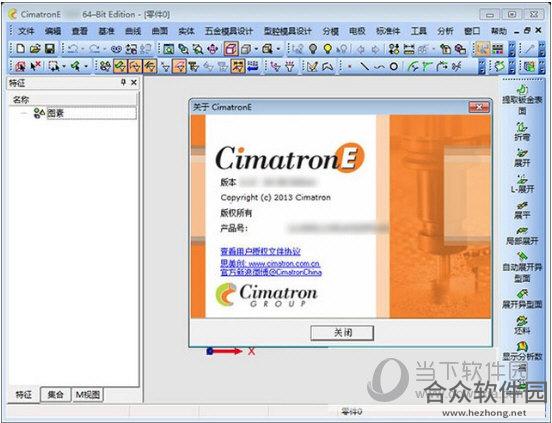The image size is (552, 423).
Task: Click 提取钣金表面 tool in right panel
Action: coord(522,100)
